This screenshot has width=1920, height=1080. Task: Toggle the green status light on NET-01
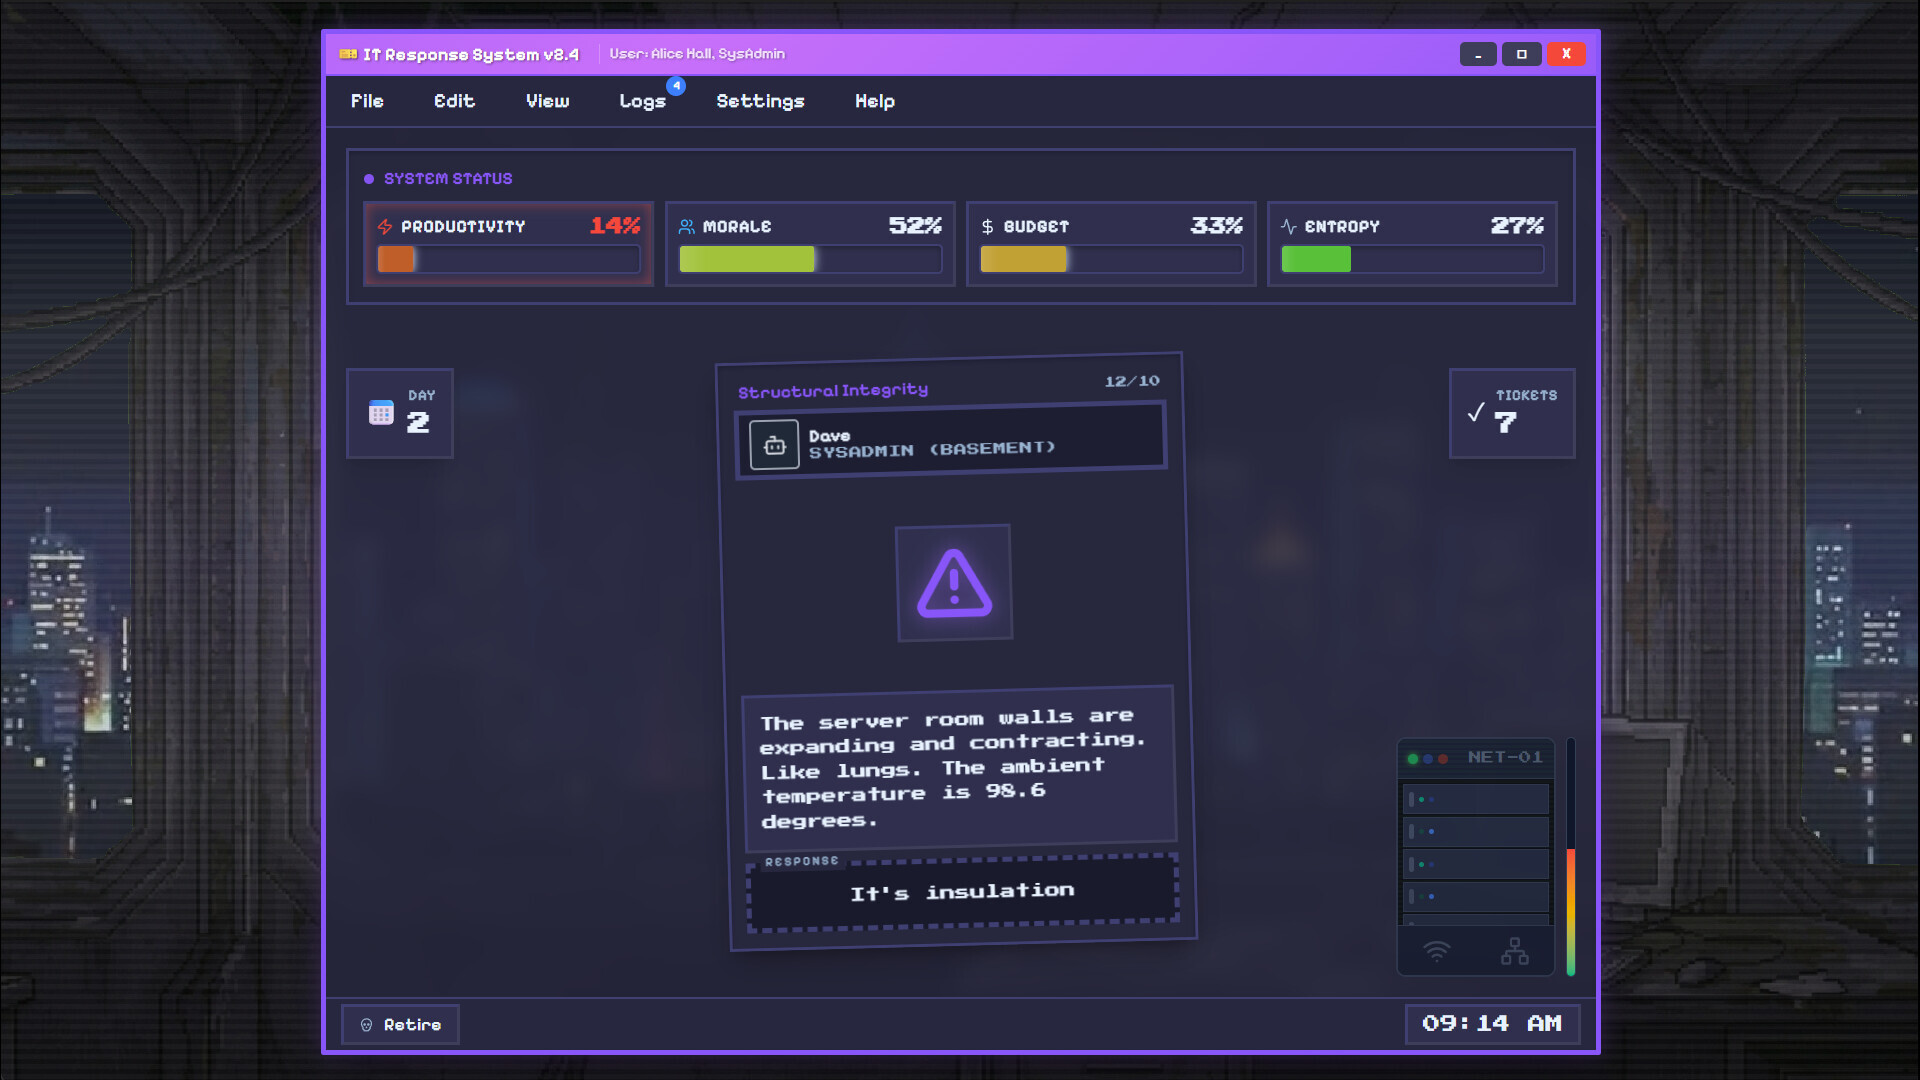pos(1413,758)
